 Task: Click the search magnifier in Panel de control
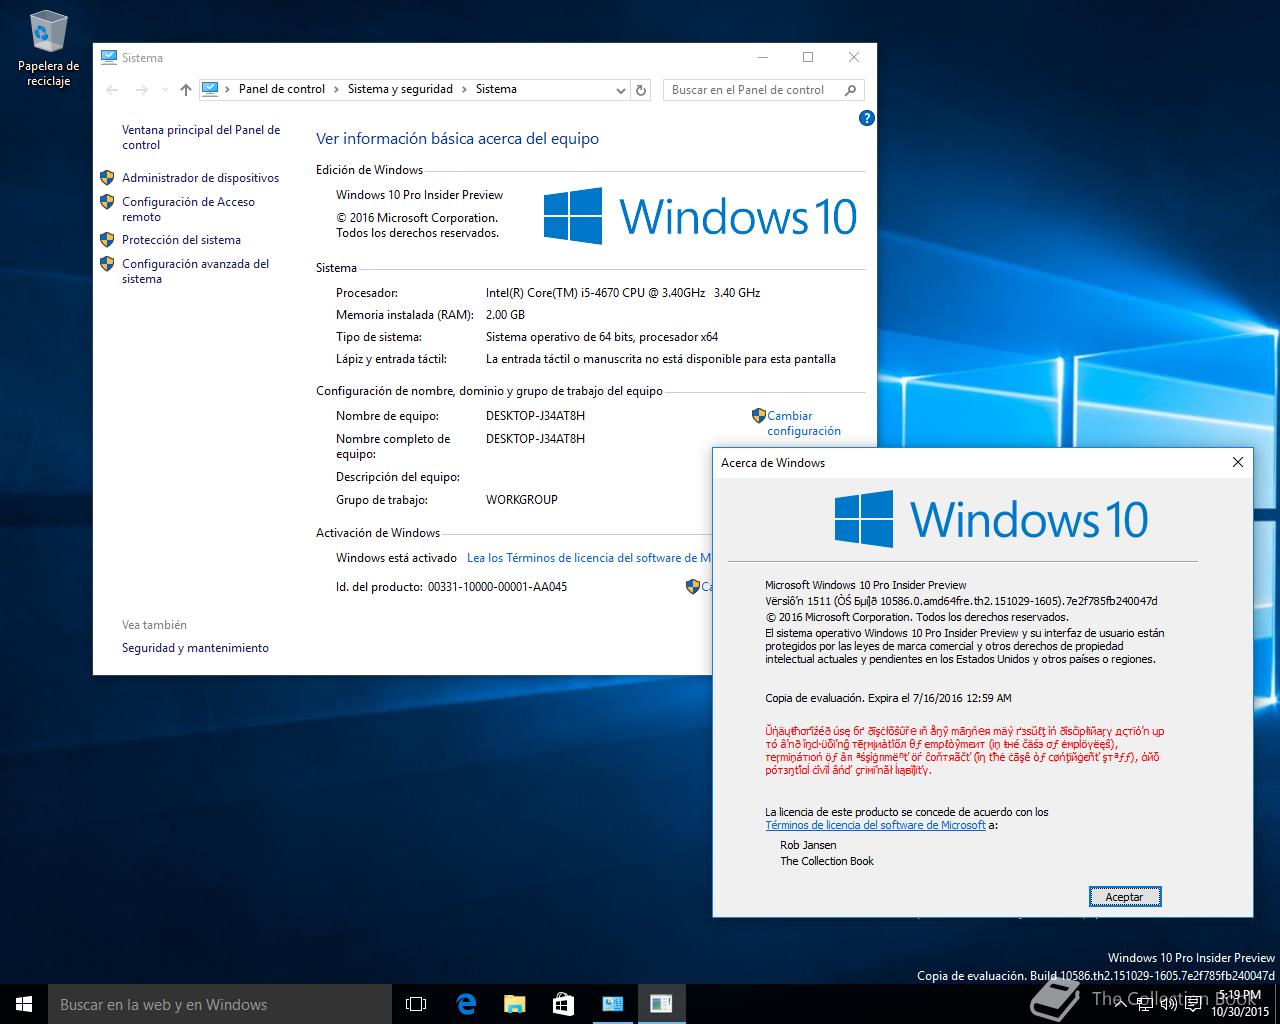[851, 90]
